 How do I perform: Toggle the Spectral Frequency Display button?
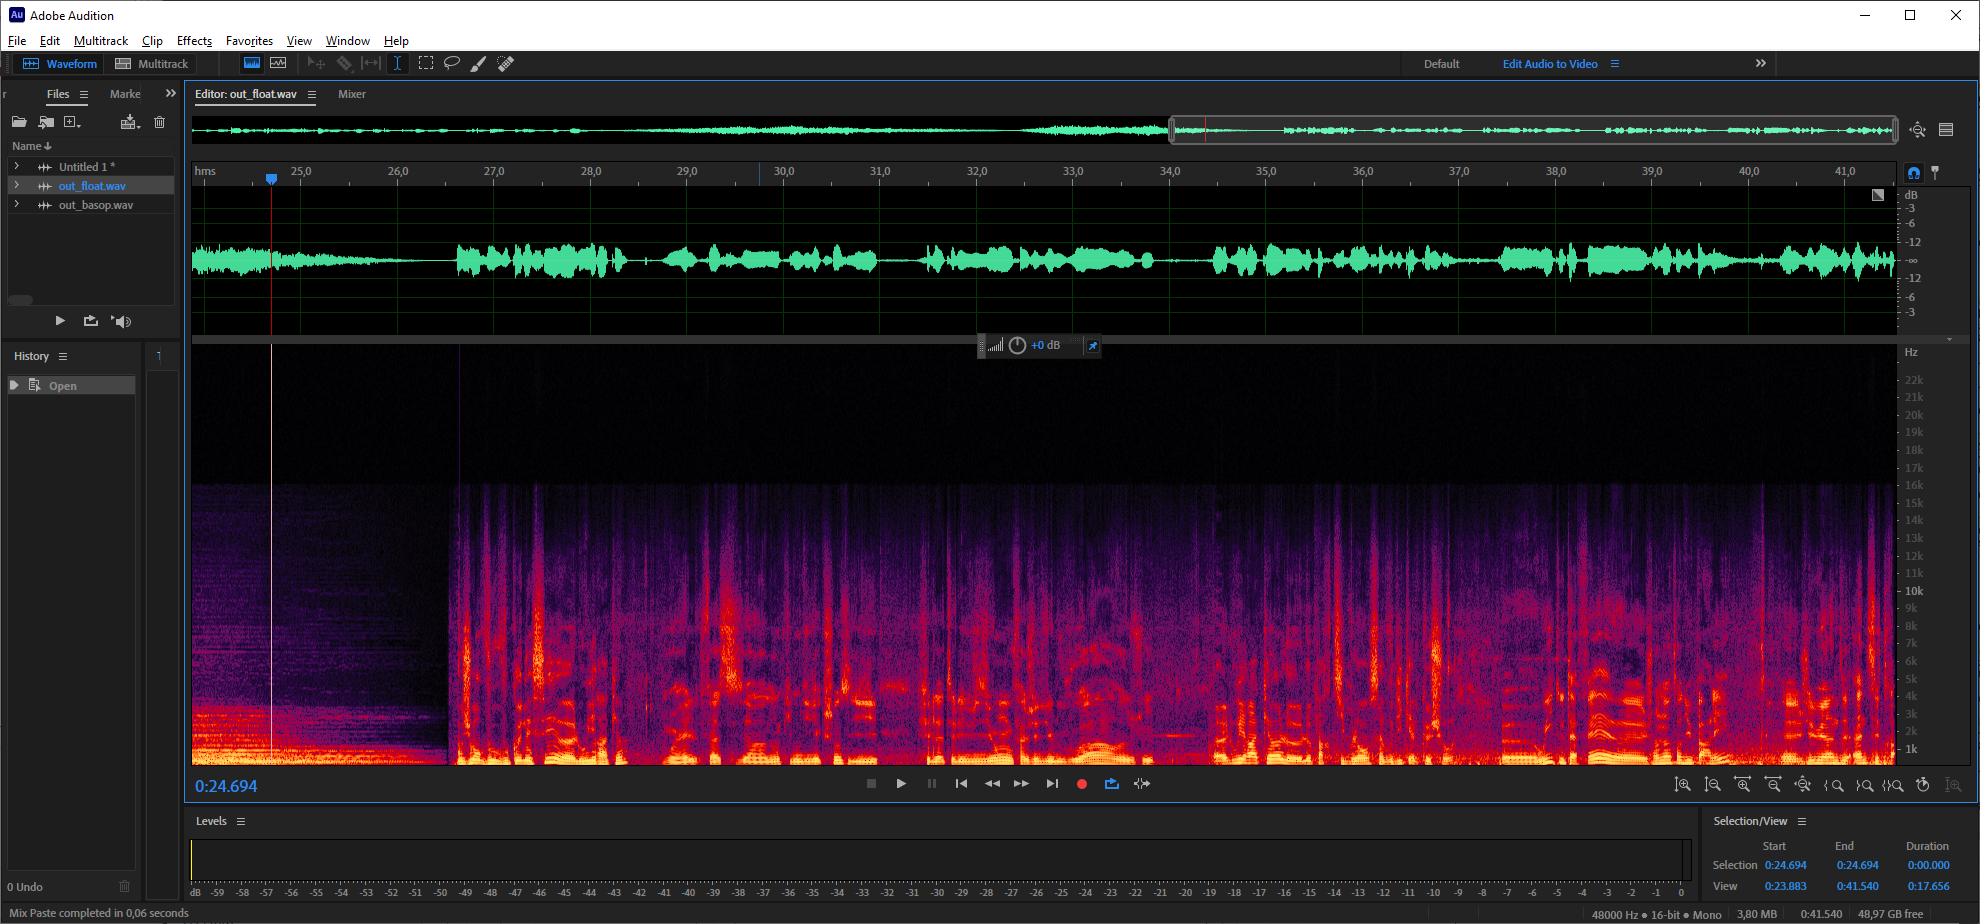[252, 63]
